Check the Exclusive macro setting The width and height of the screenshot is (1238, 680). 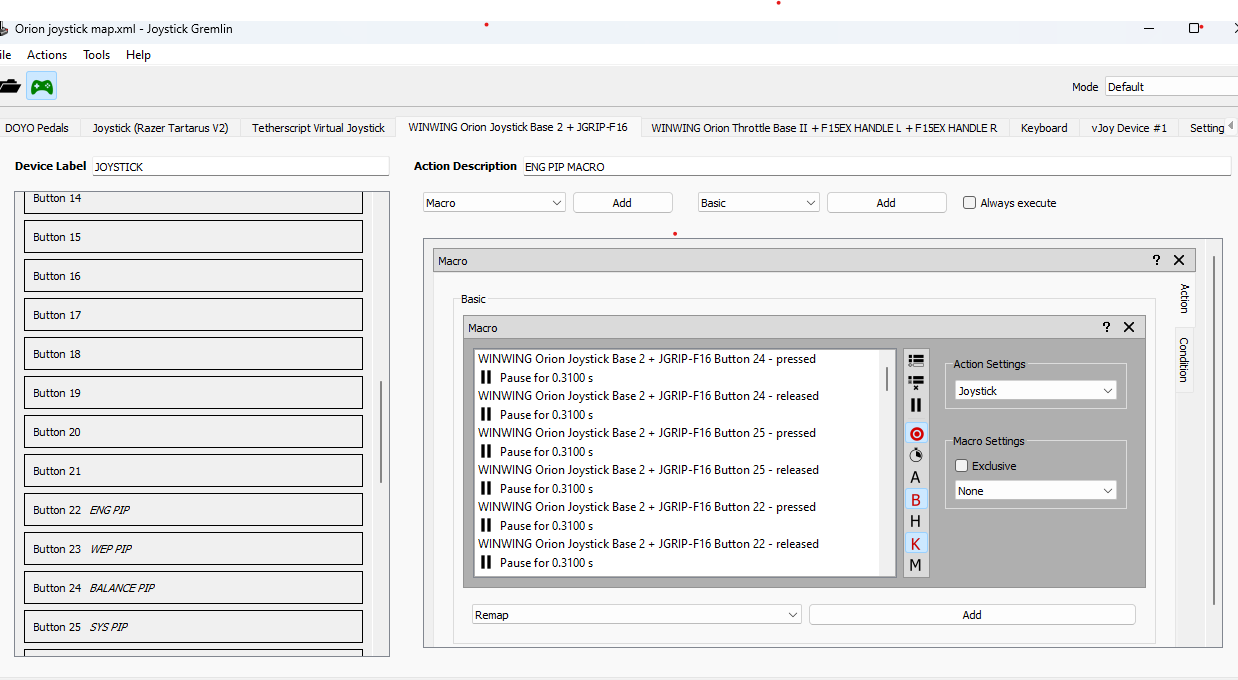(962, 466)
